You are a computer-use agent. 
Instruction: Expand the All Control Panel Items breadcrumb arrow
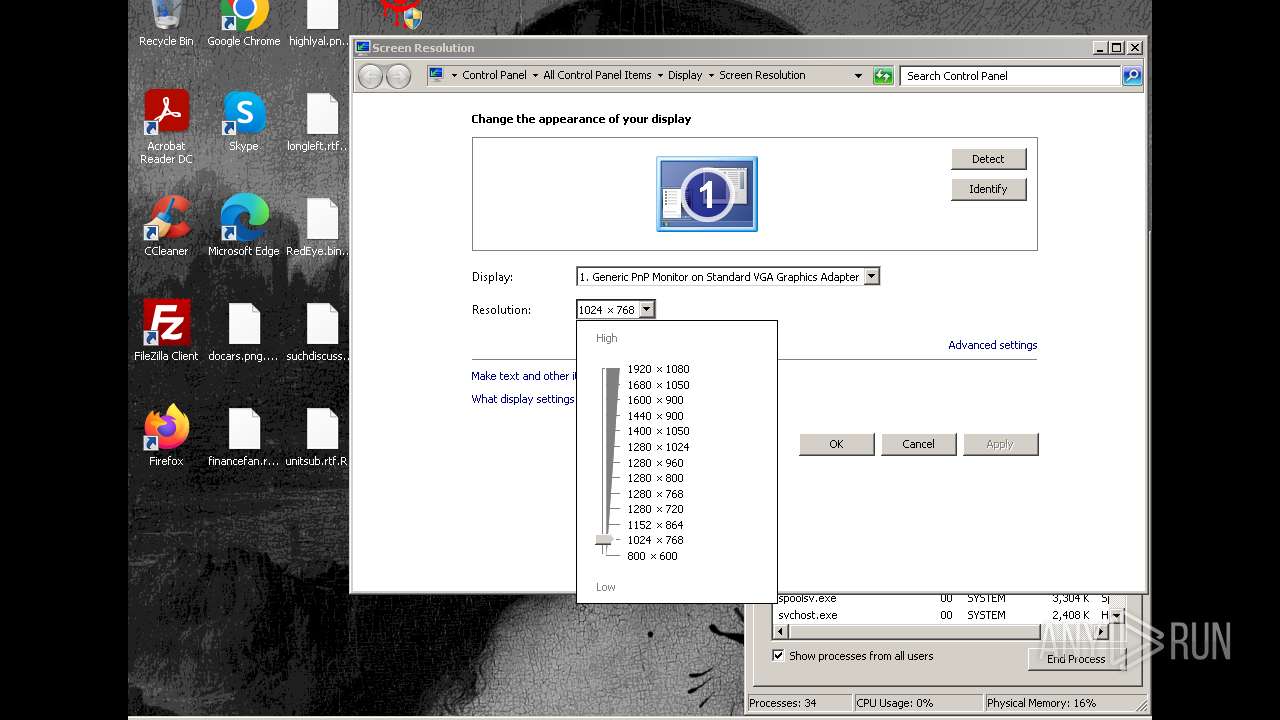tap(660, 76)
